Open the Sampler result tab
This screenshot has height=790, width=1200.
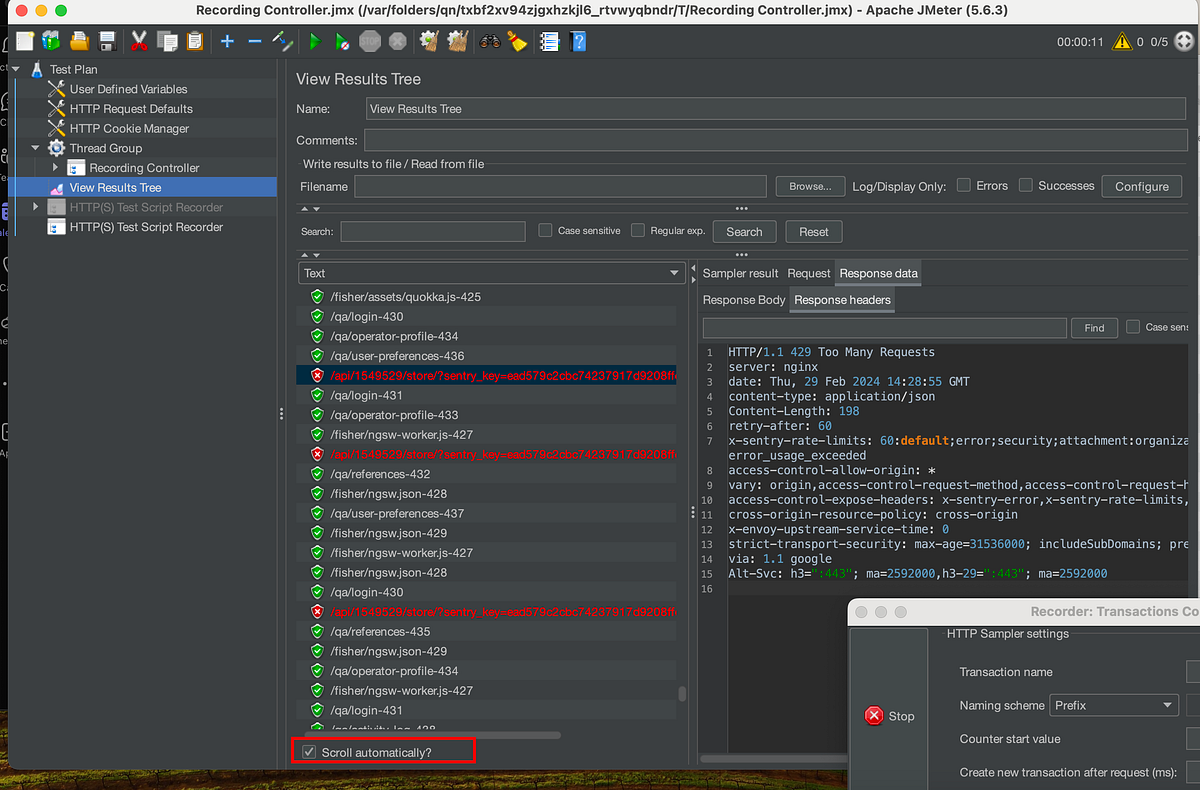point(740,272)
